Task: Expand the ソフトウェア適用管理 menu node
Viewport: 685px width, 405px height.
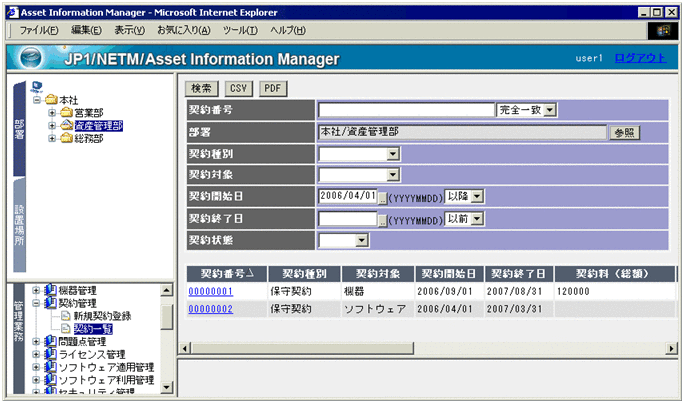Action: click(36, 367)
